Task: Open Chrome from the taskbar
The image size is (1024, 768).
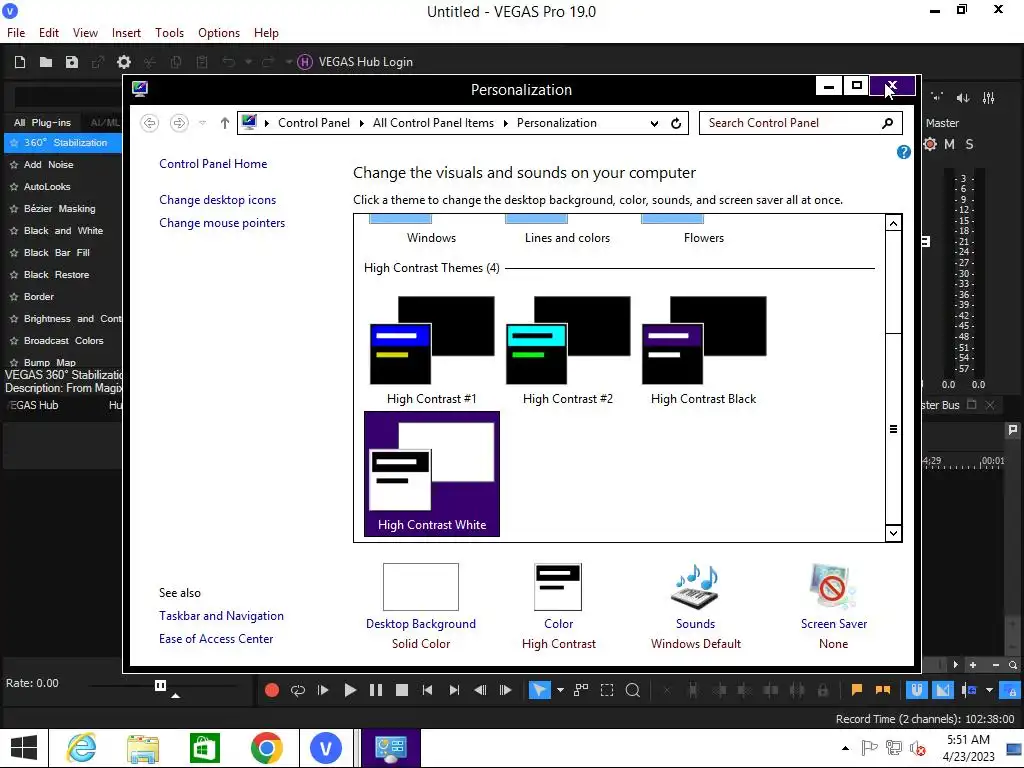Action: 266,748
